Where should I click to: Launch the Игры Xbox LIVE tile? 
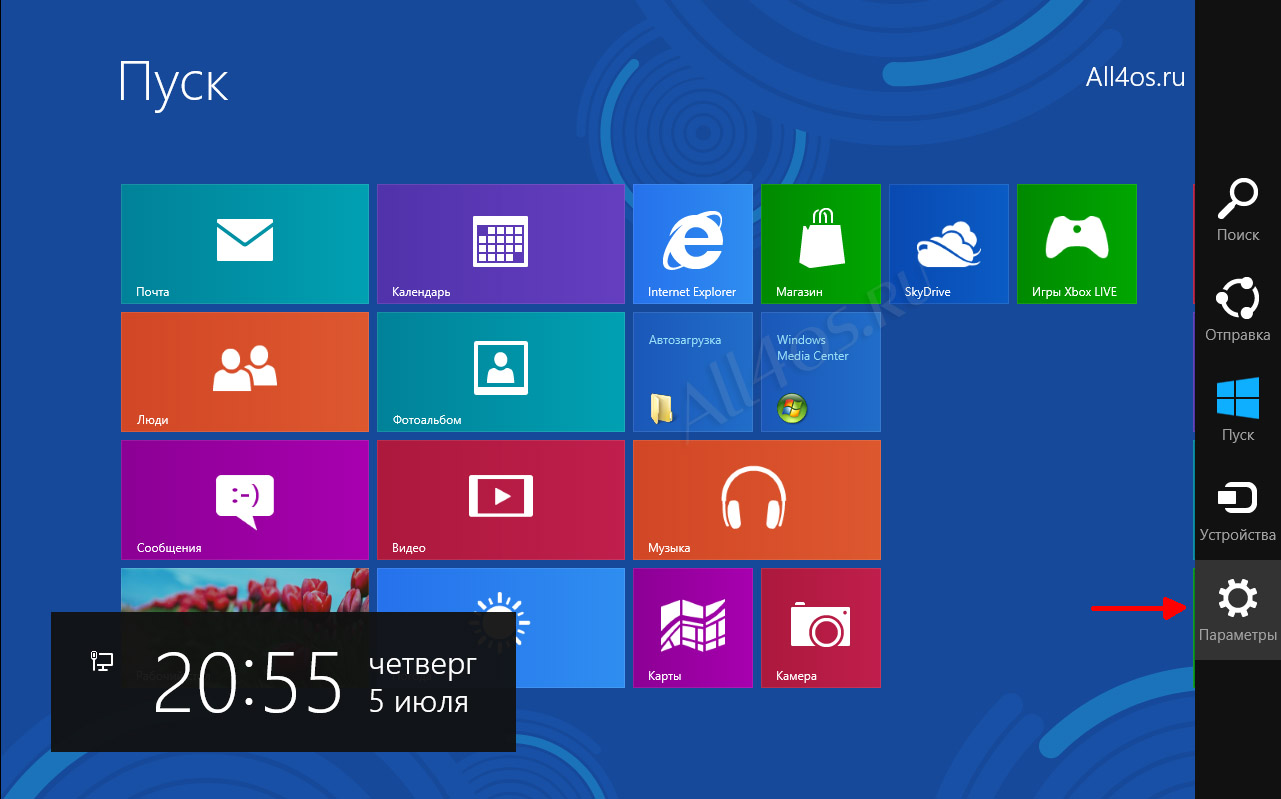click(x=1077, y=244)
